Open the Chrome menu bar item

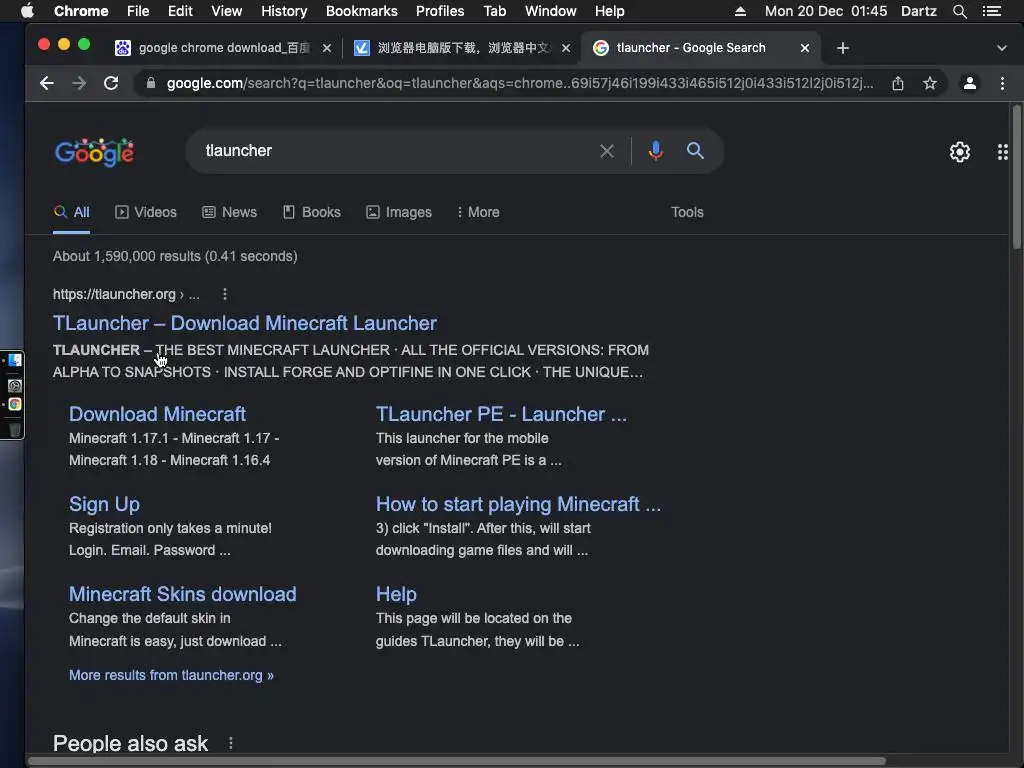81,11
